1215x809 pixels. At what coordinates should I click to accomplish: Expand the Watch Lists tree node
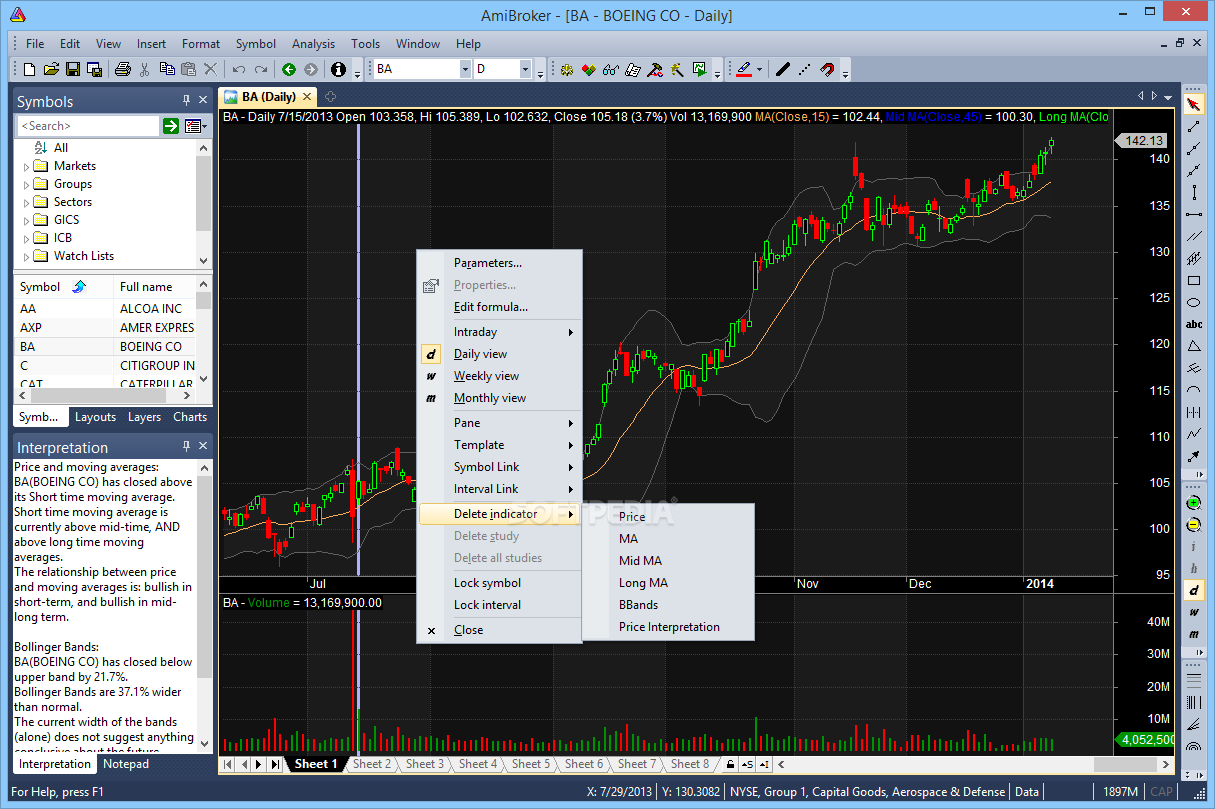coord(26,256)
